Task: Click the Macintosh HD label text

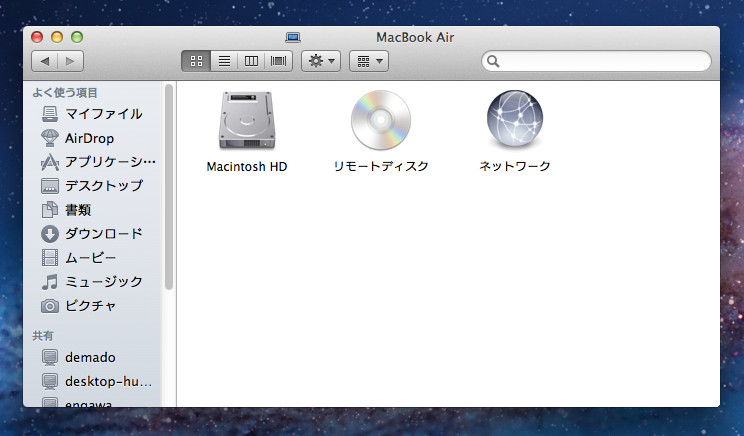Action: [x=247, y=167]
